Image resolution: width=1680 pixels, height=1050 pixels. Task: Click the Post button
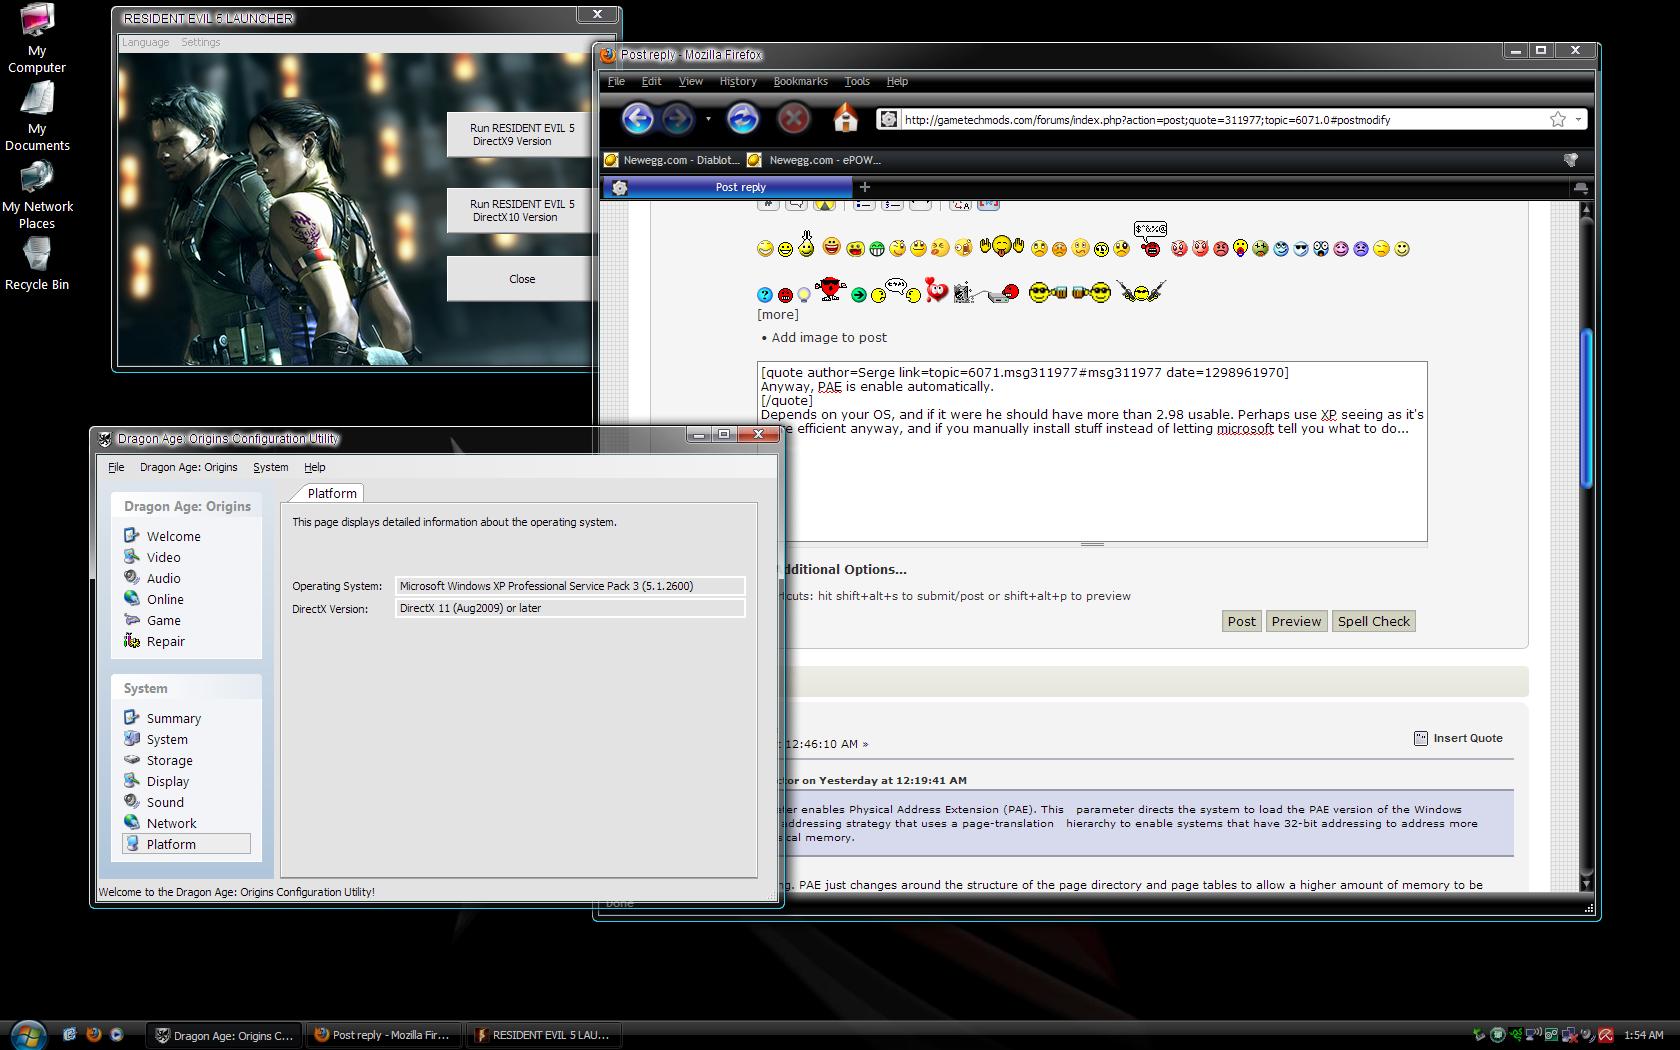click(x=1241, y=621)
